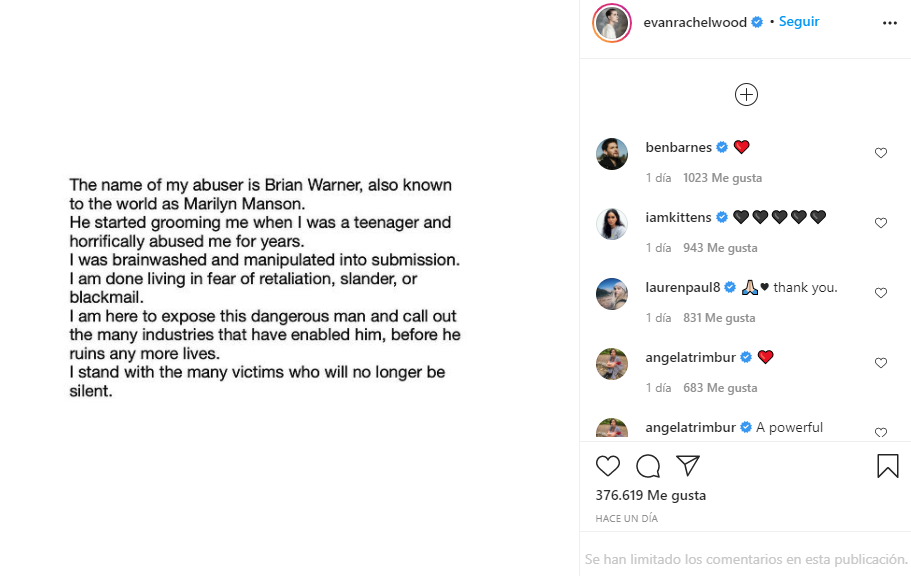View the 1023 Me gusta likes on benbarnes comment

pyautogui.click(x=722, y=178)
